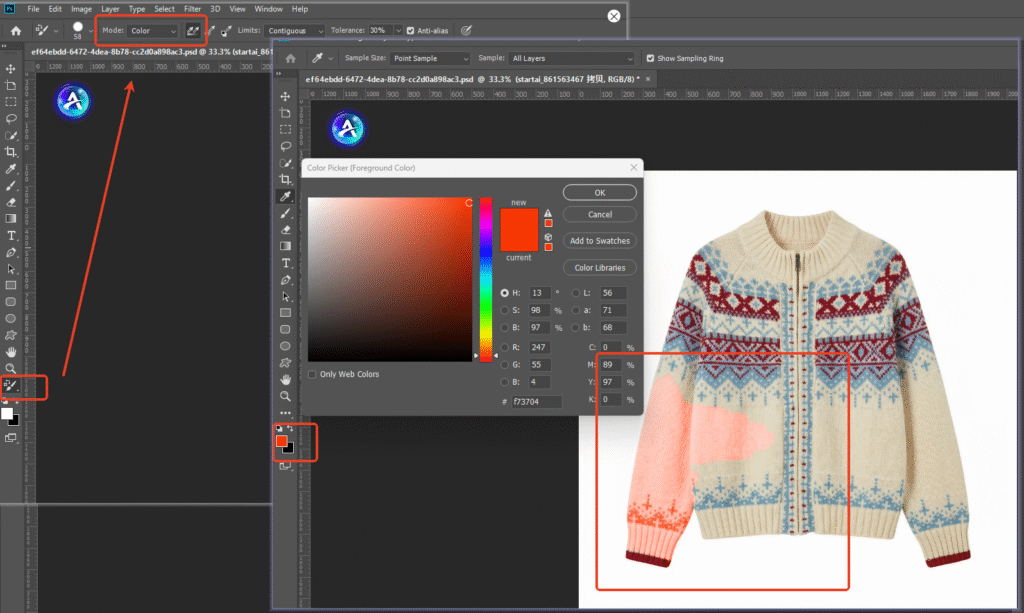Open the Sample Size Point Sample dropdown

(430, 57)
